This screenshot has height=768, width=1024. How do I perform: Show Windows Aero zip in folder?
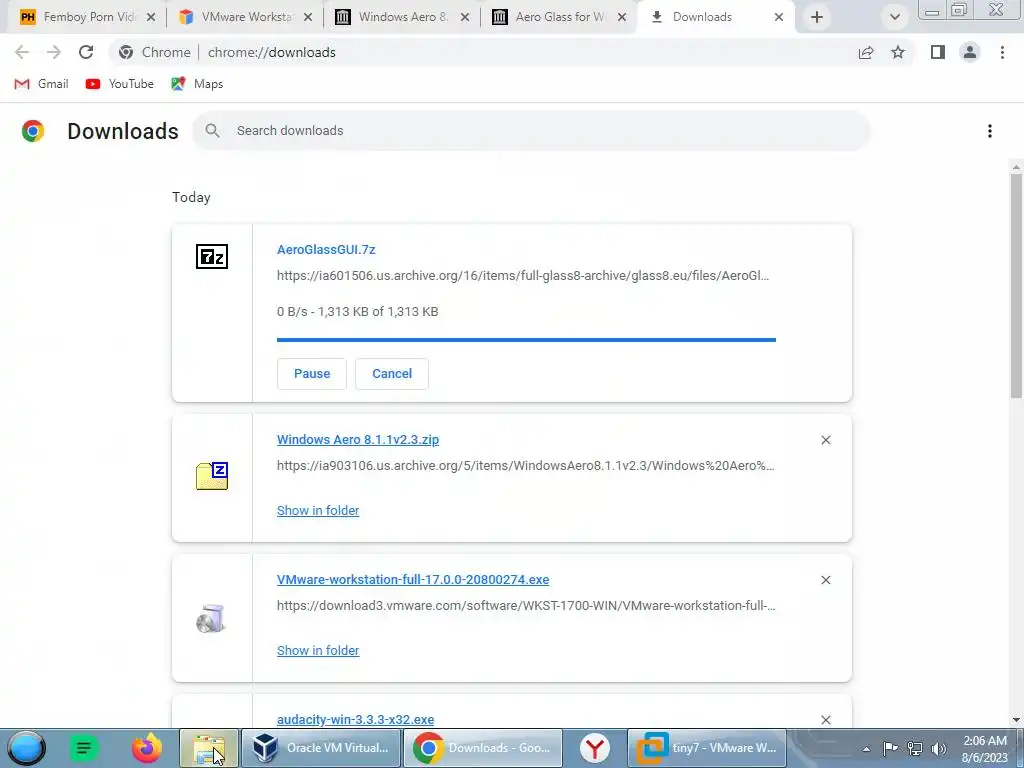pyautogui.click(x=318, y=511)
